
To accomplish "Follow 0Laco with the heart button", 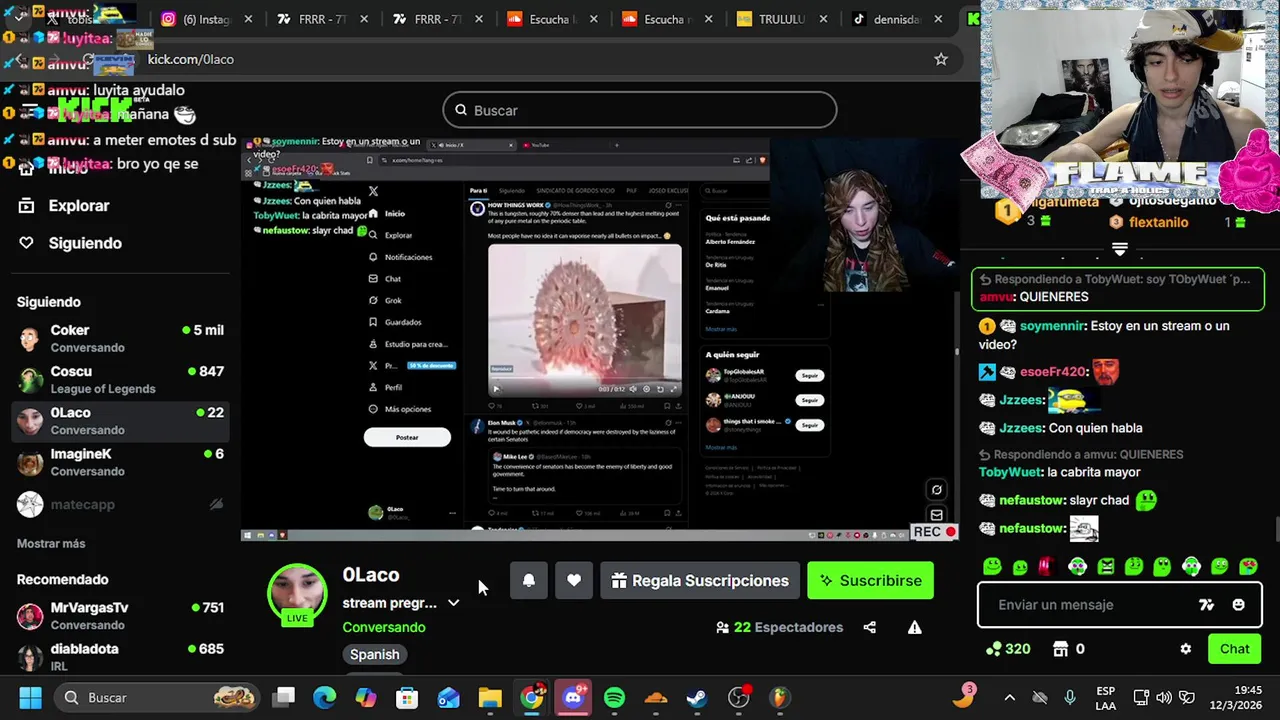I will (574, 580).
